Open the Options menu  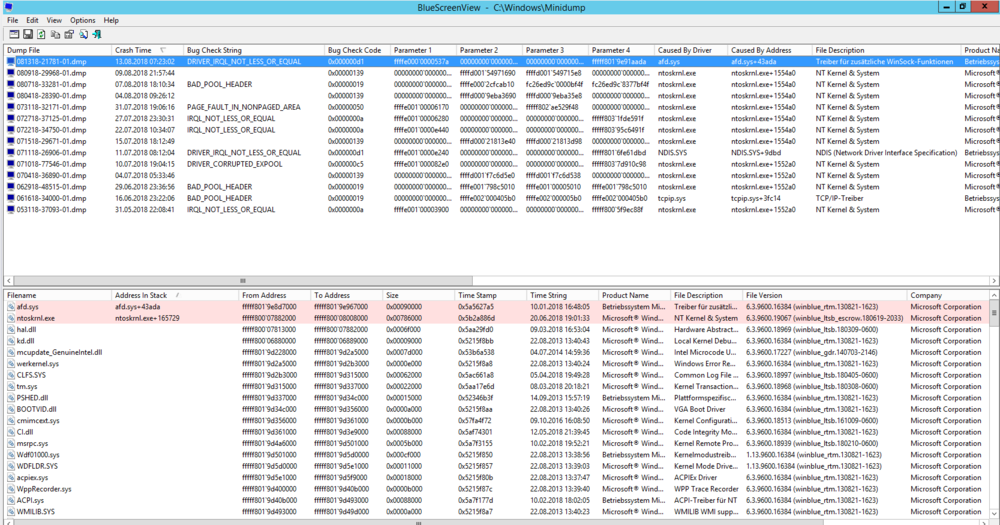click(82, 20)
